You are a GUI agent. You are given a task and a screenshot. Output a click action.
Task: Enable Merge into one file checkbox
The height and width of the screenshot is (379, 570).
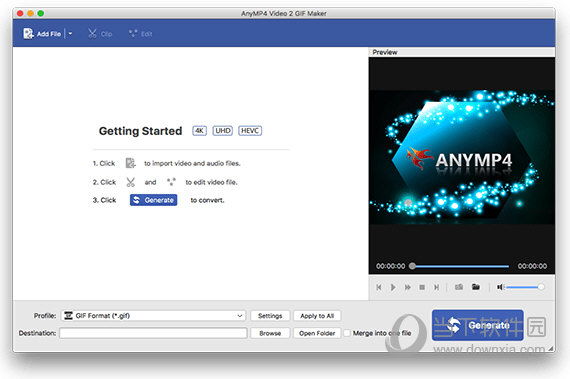point(347,333)
